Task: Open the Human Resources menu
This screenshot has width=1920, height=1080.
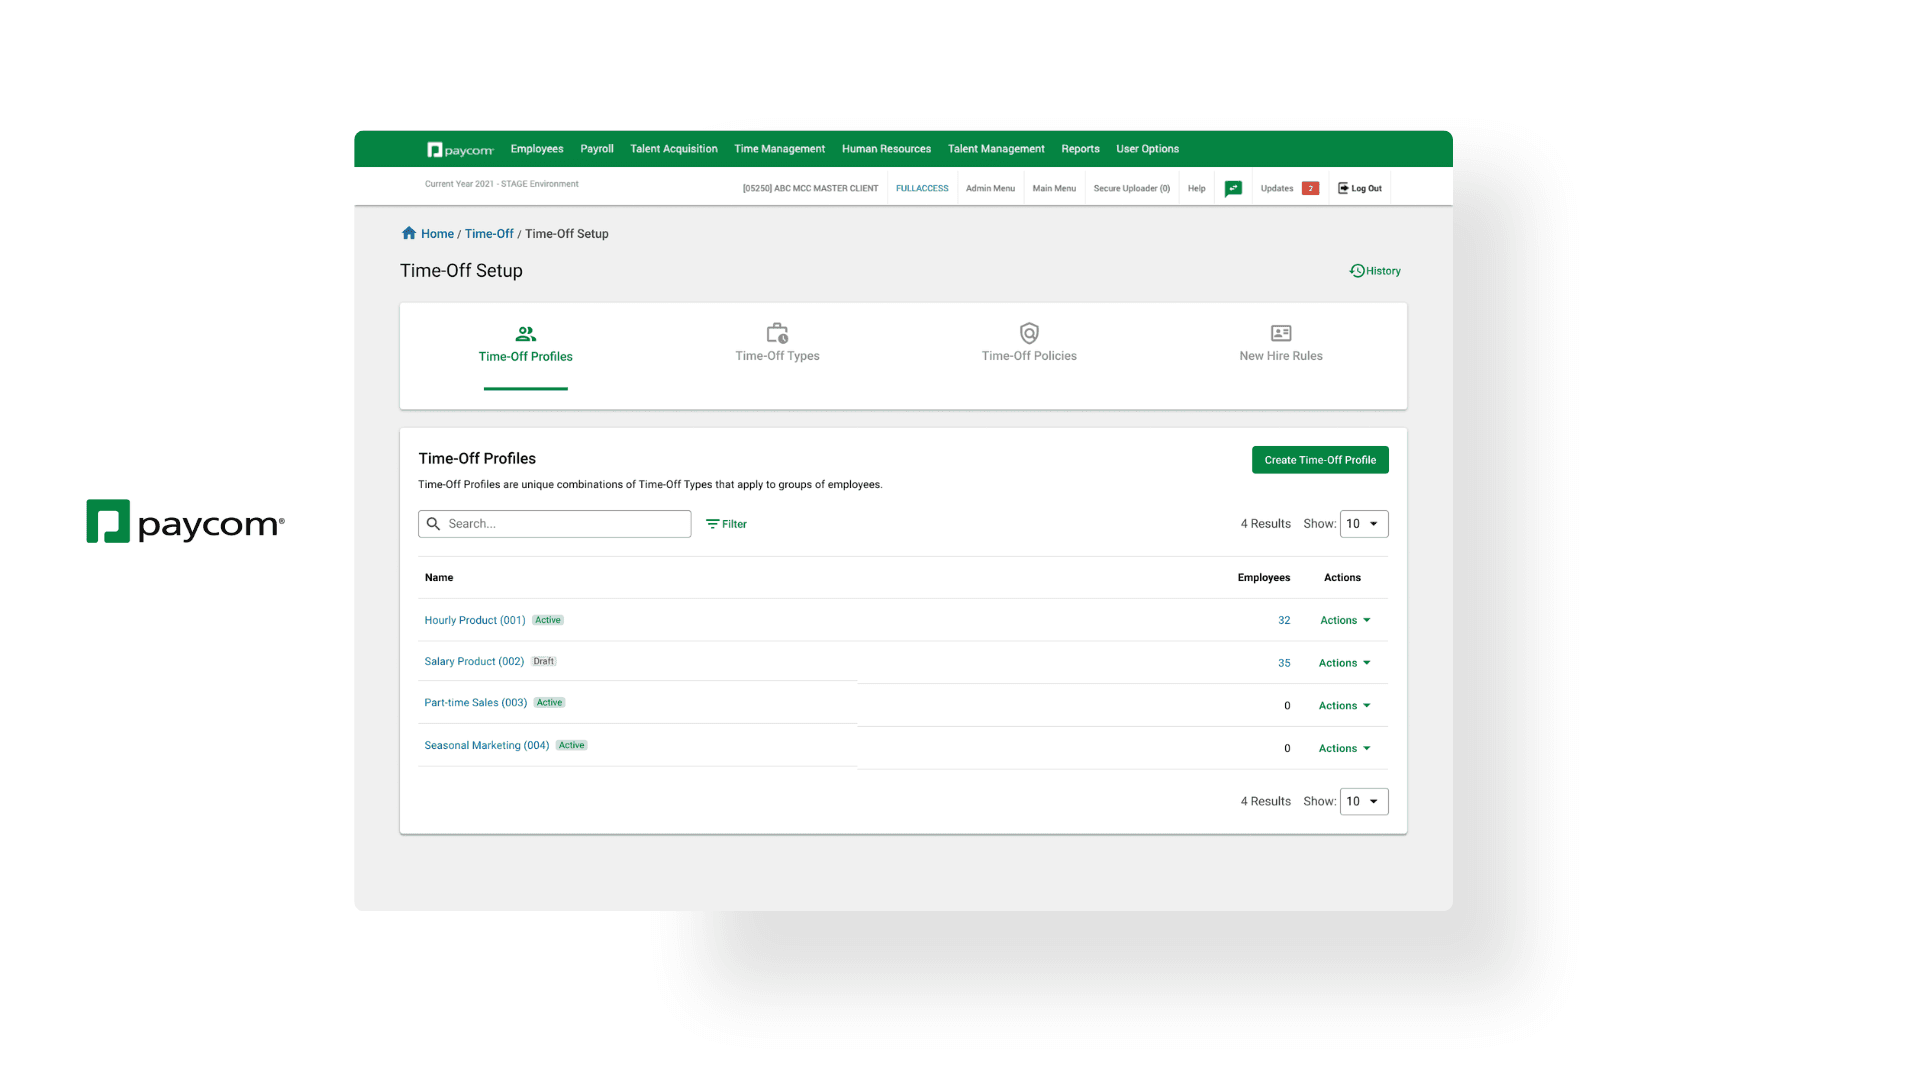Action: [886, 149]
